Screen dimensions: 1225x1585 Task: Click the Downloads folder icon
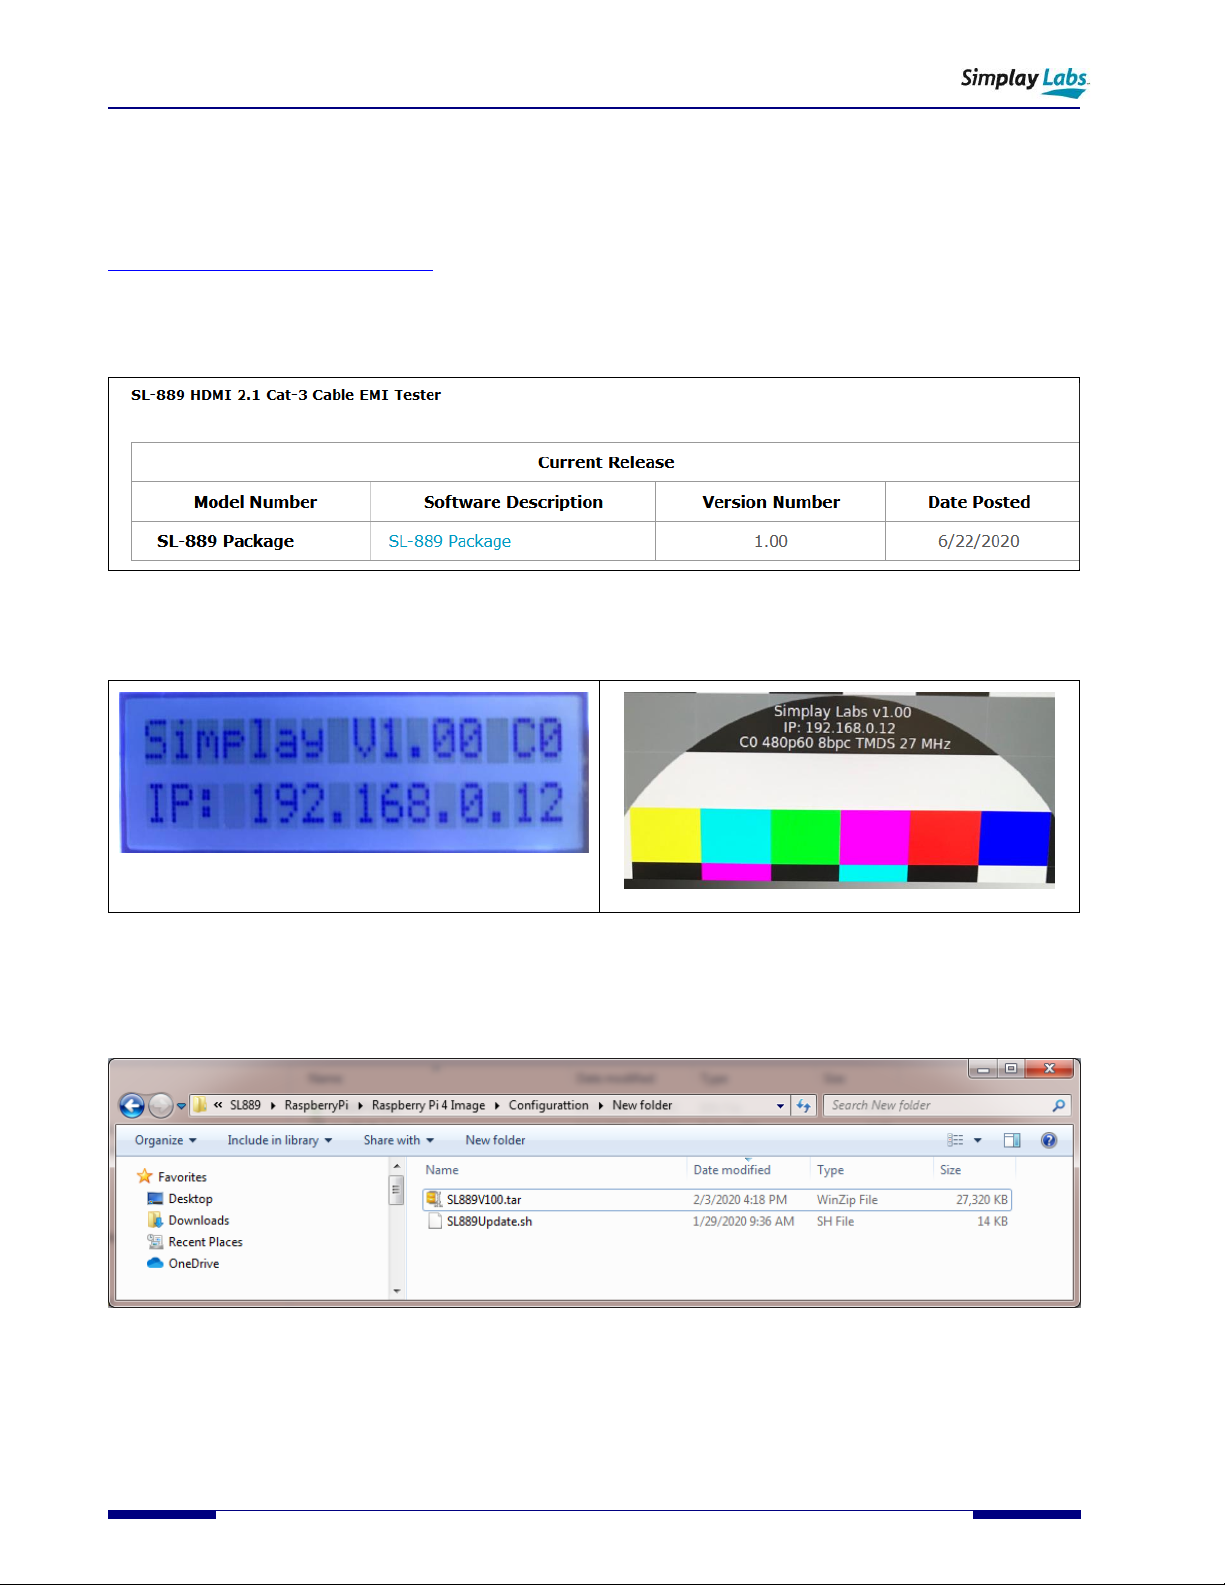click(155, 1220)
